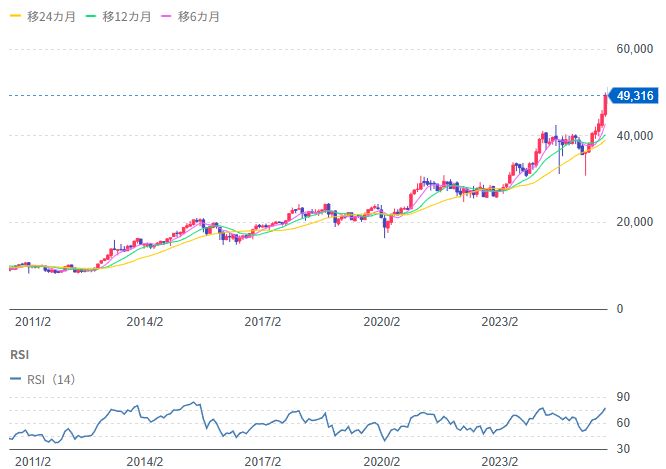The width and height of the screenshot is (666, 469).
Task: Click the 40,000 price axis label
Action: pyautogui.click(x=634, y=136)
